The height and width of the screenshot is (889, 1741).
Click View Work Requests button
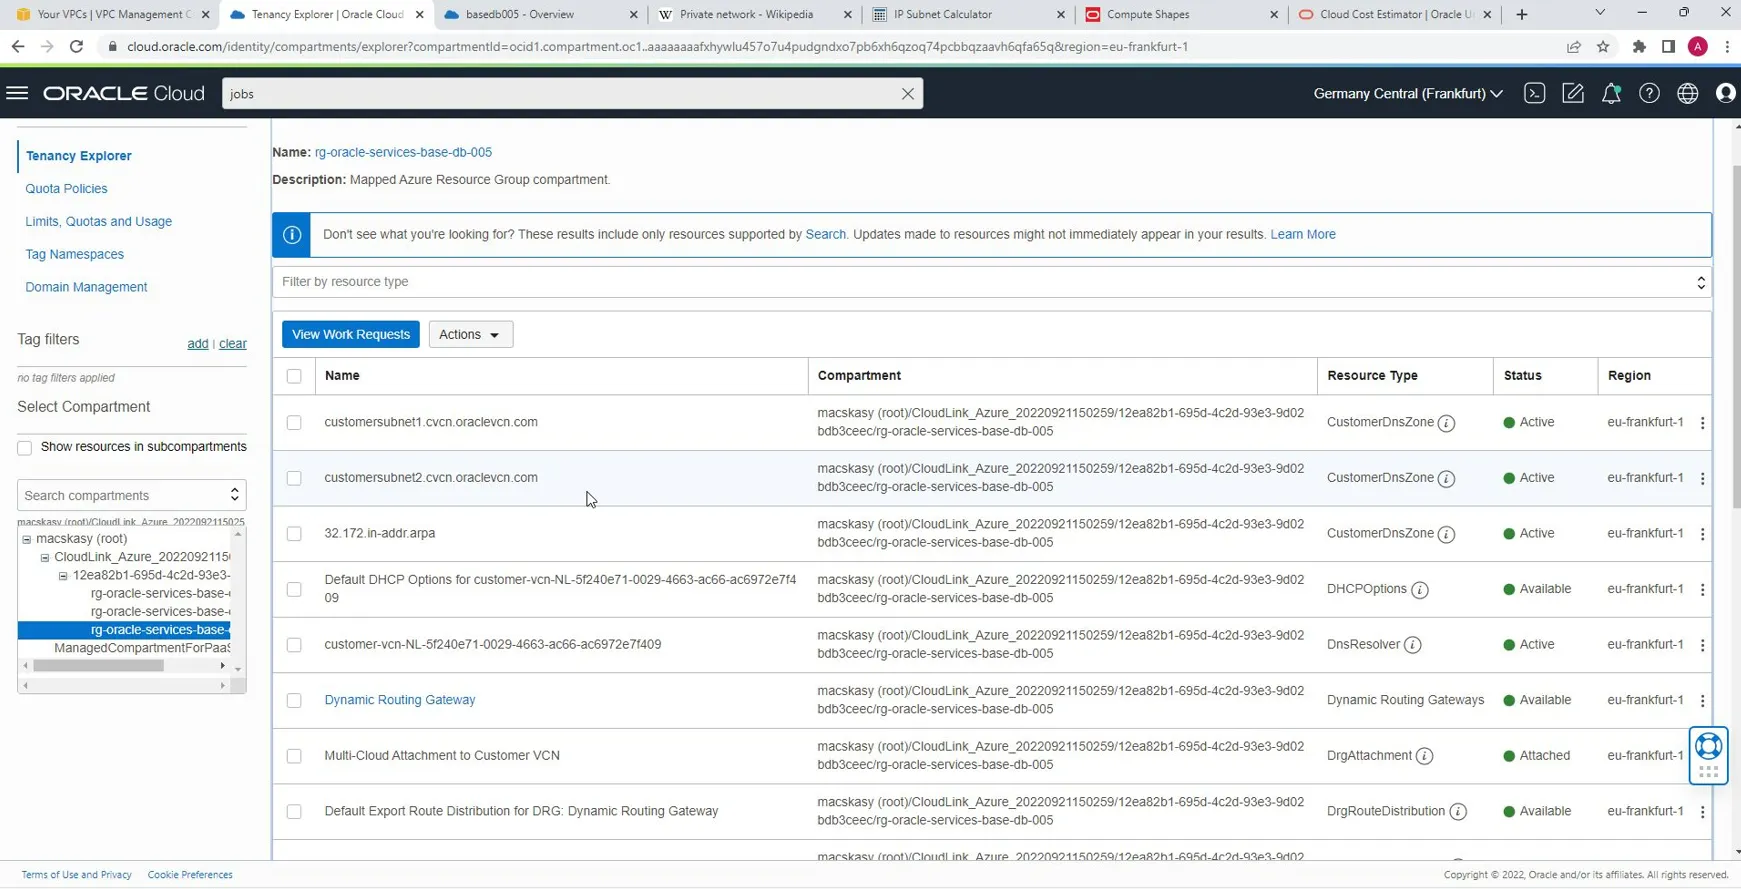tap(350, 334)
